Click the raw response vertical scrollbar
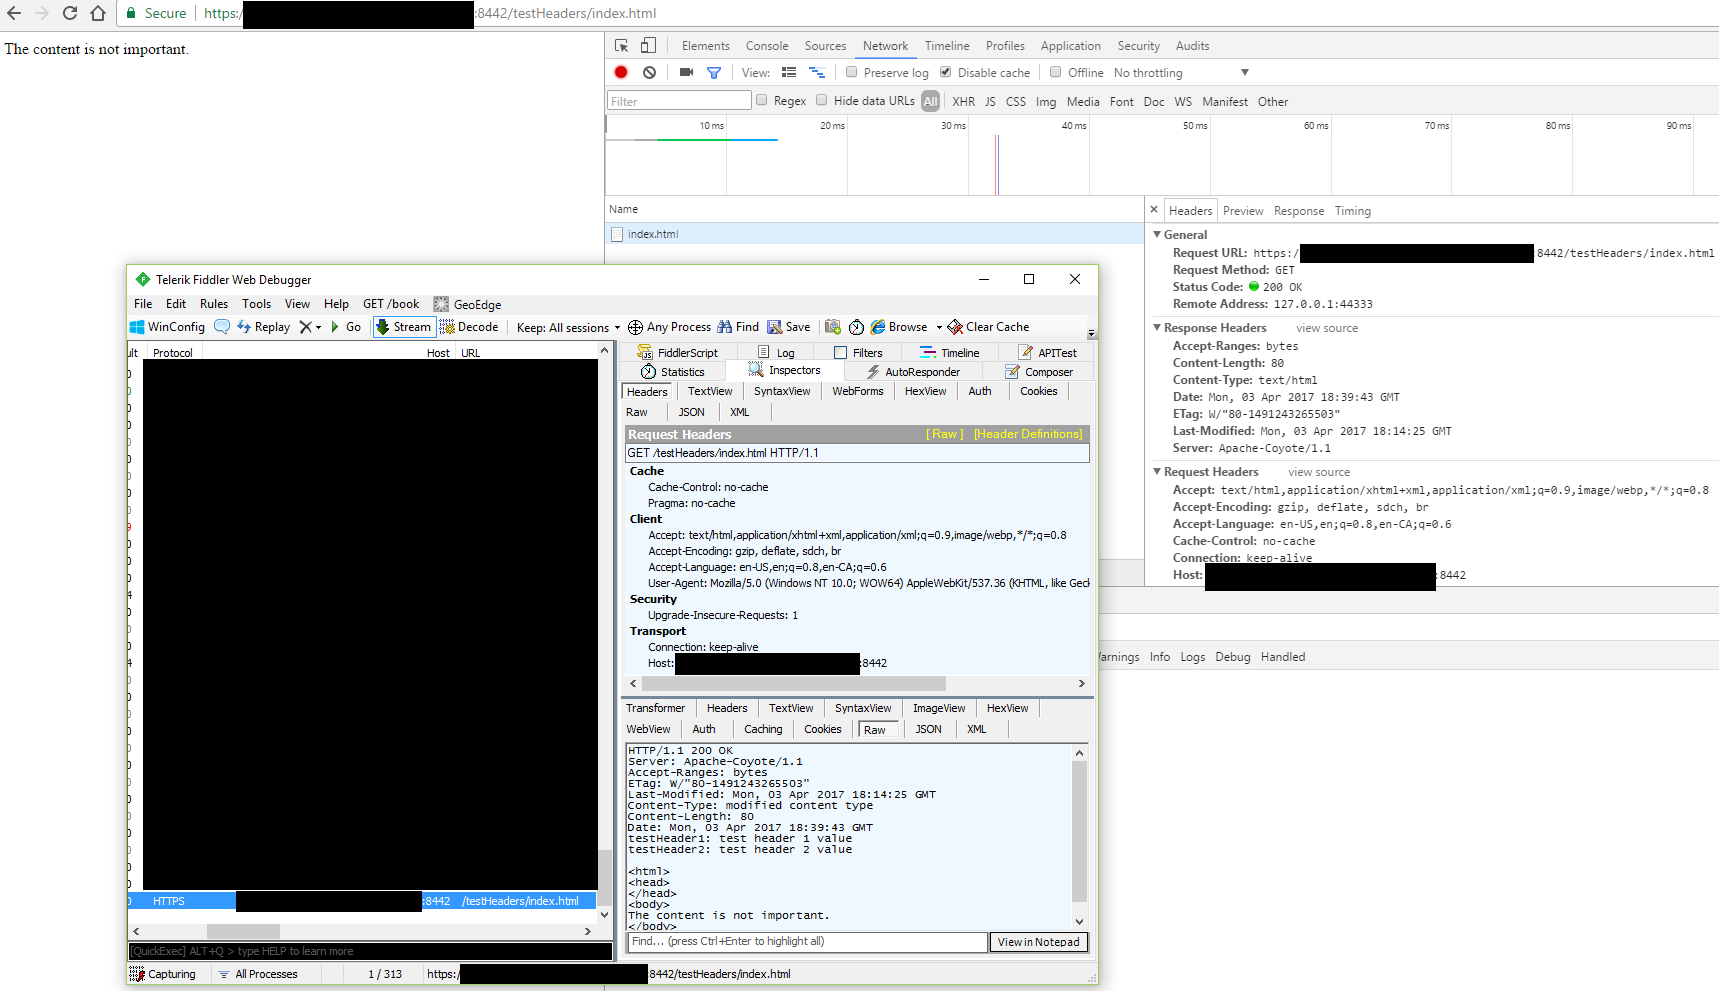The image size is (1719, 991). click(x=1079, y=833)
